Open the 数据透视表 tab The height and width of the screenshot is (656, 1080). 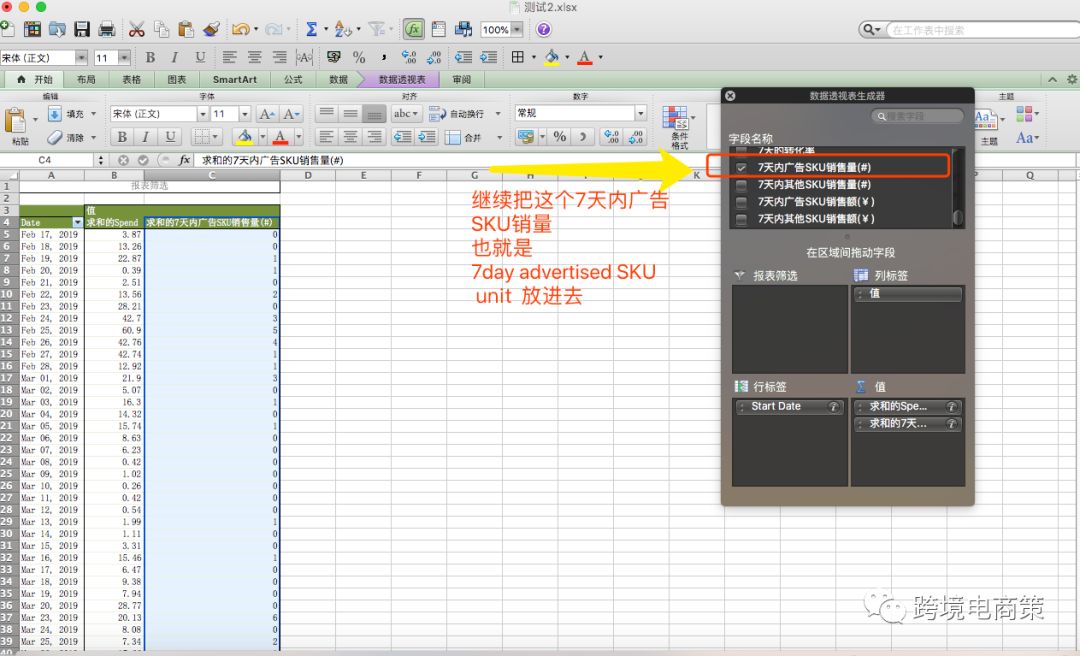(x=402, y=79)
